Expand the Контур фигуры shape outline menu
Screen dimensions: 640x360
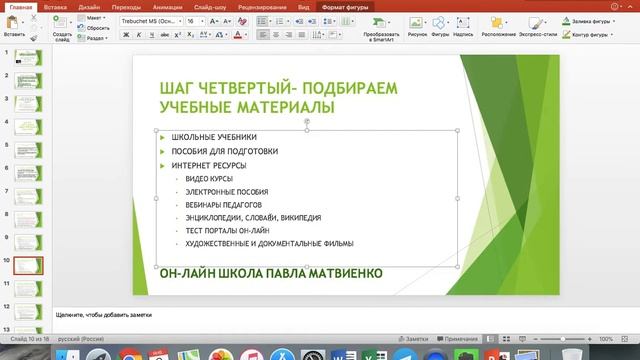click(x=588, y=35)
